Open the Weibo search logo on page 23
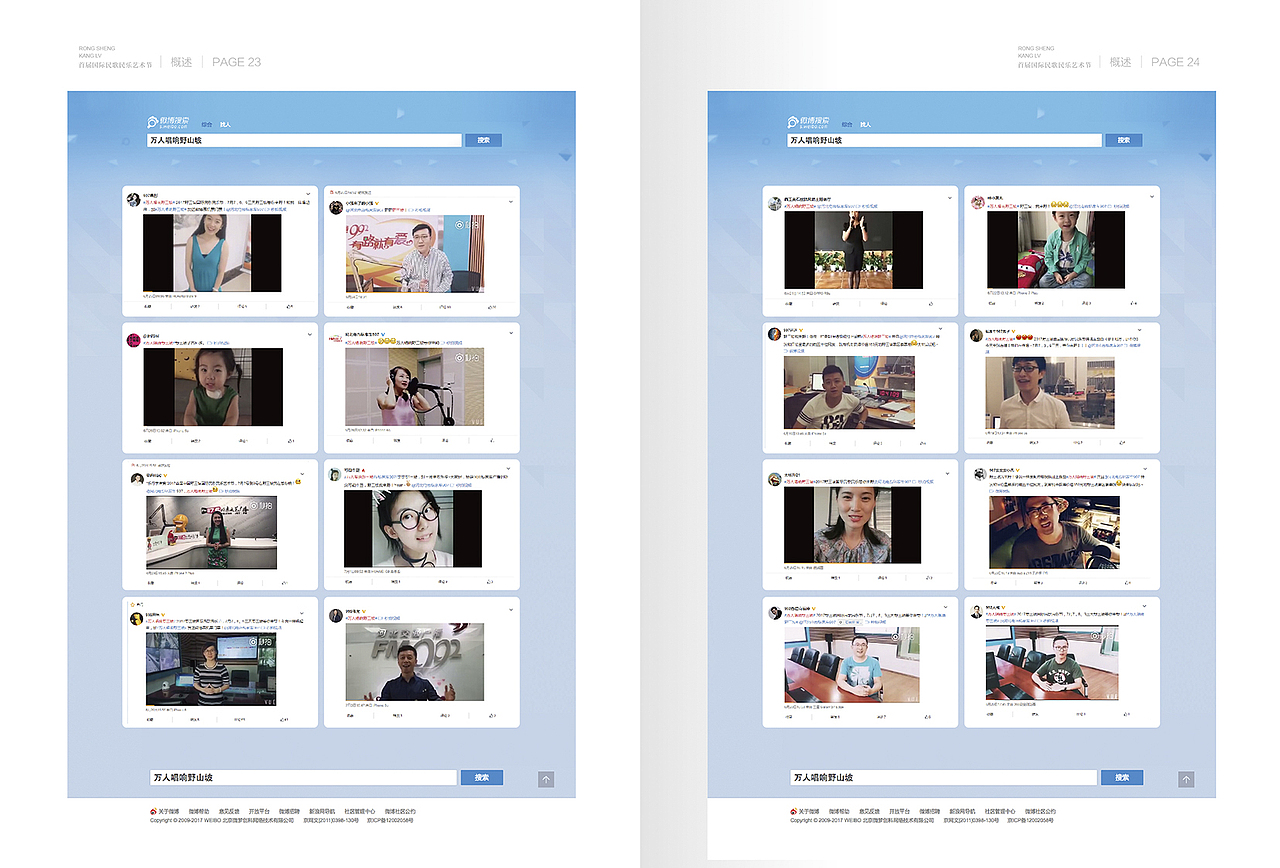 click(166, 122)
